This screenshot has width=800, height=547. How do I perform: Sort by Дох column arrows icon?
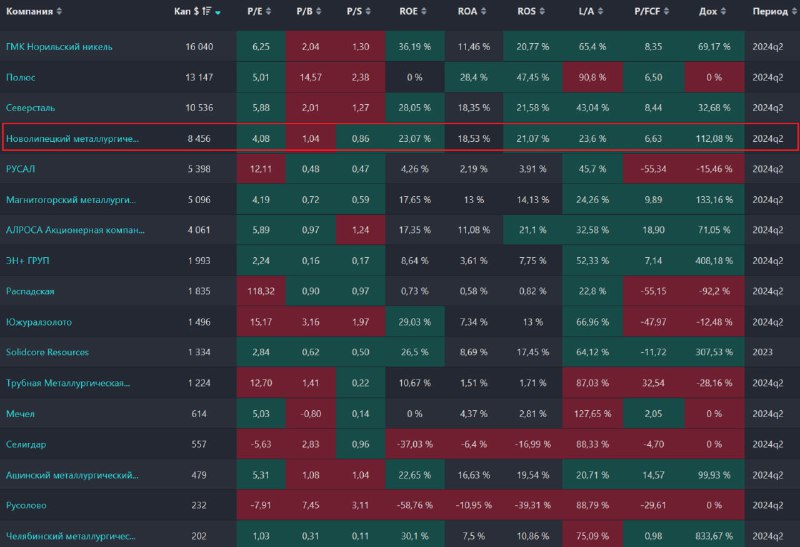(723, 11)
